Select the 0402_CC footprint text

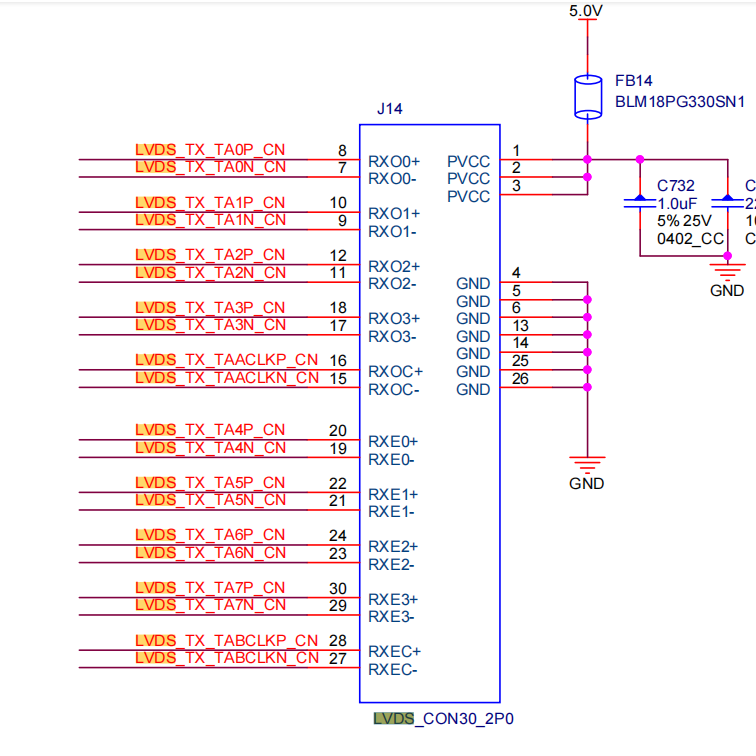click(690, 239)
